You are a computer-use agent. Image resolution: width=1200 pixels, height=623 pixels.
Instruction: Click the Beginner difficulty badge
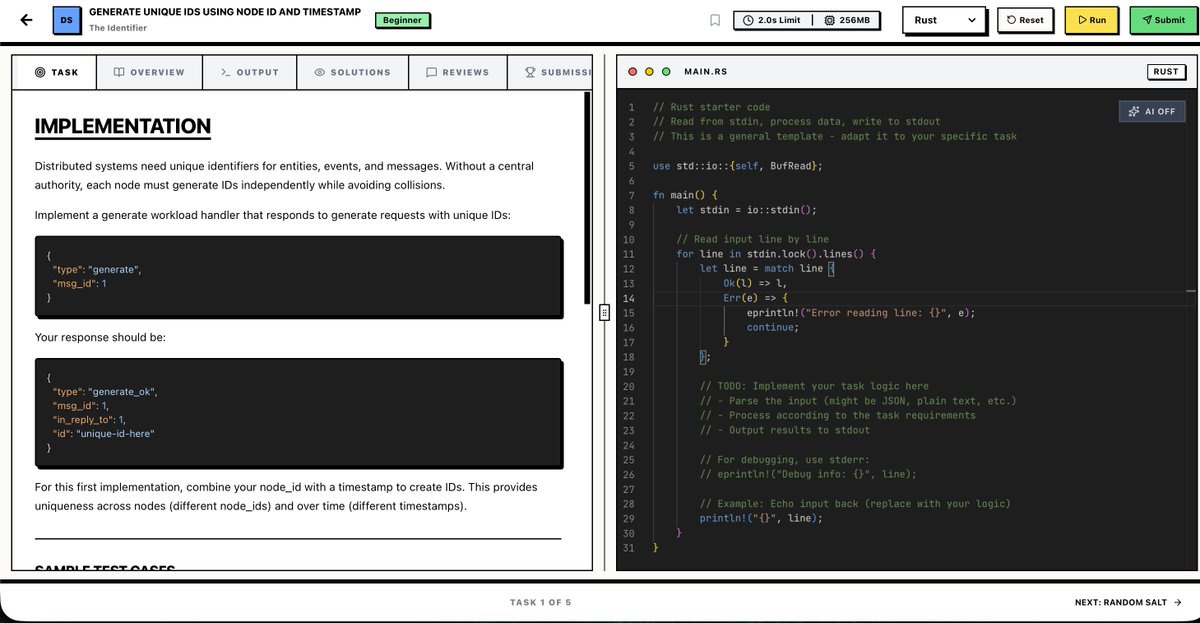click(x=402, y=20)
